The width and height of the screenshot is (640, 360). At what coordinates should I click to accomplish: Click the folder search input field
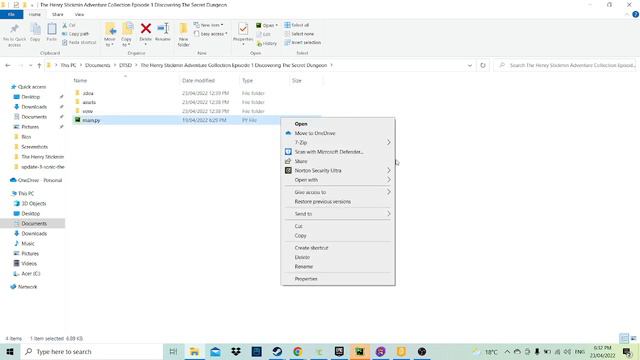566,65
